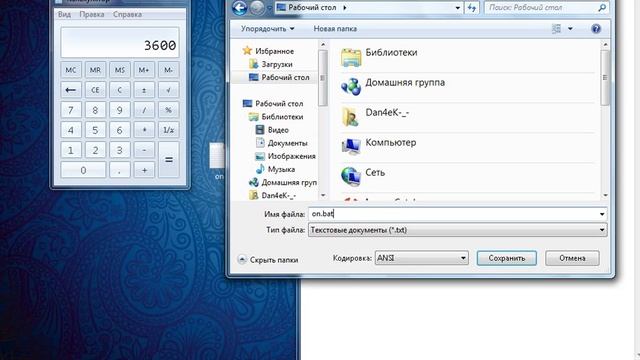Viewport: 640px width, 360px height.
Task: Click the search magnifier icon
Action: click(602, 8)
